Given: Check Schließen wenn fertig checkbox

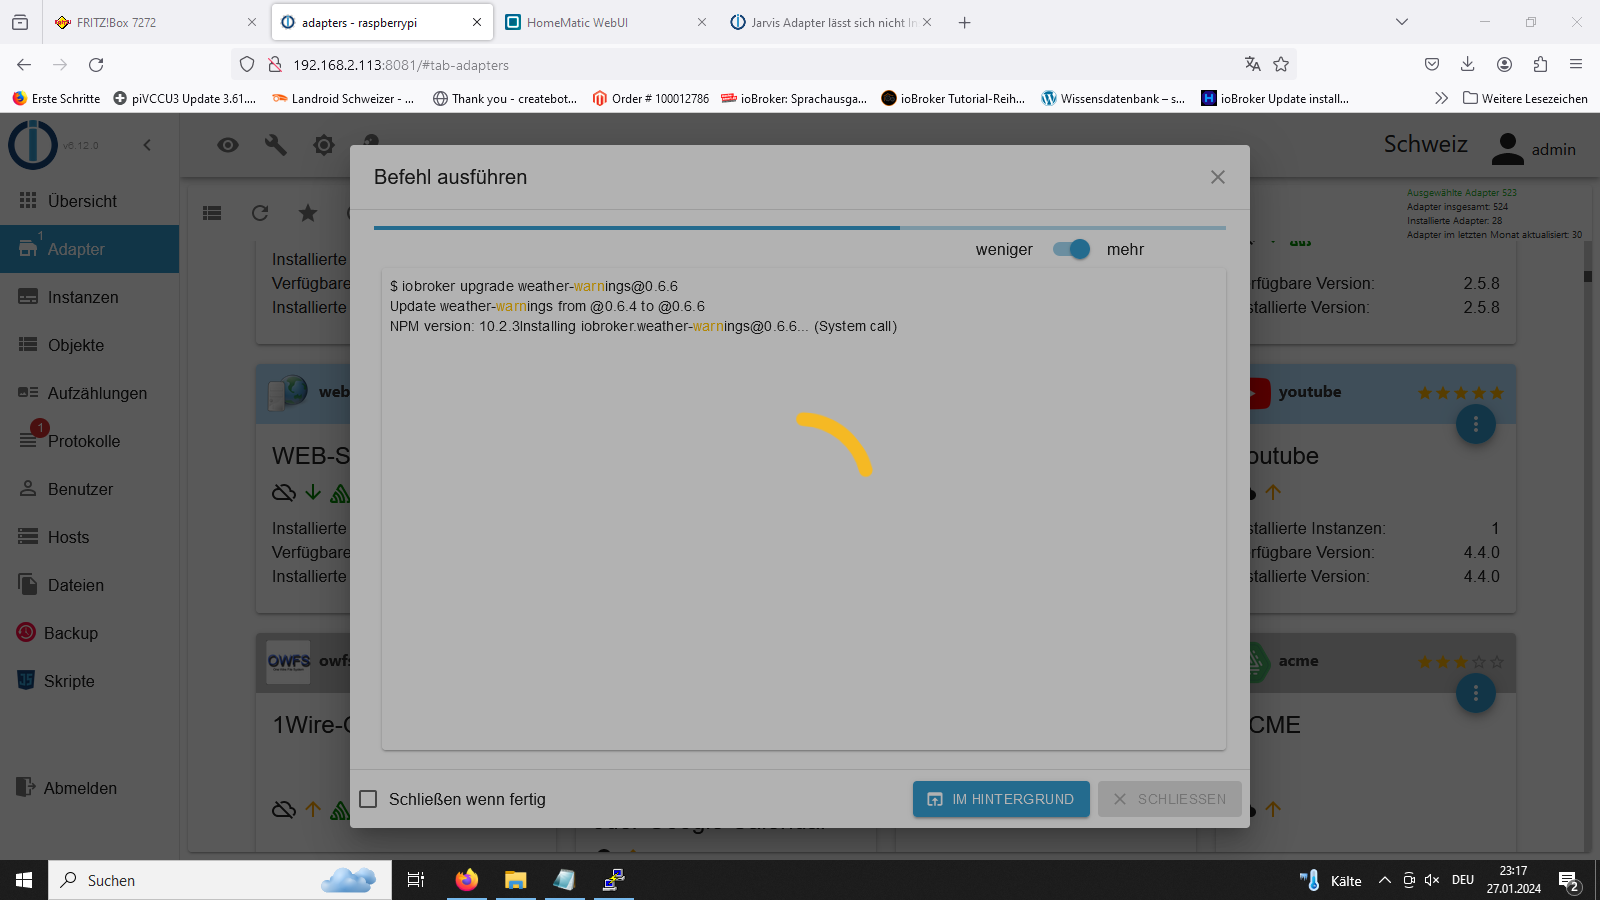Looking at the screenshot, I should click(x=368, y=799).
